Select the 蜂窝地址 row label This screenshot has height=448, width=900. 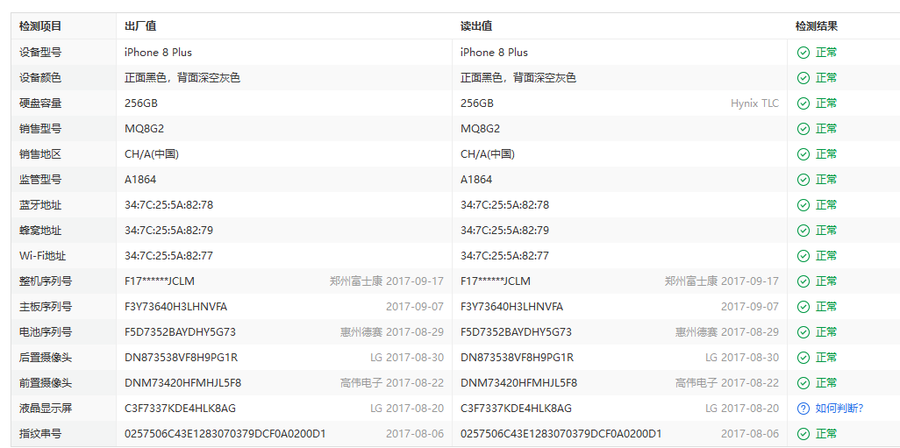click(x=40, y=231)
